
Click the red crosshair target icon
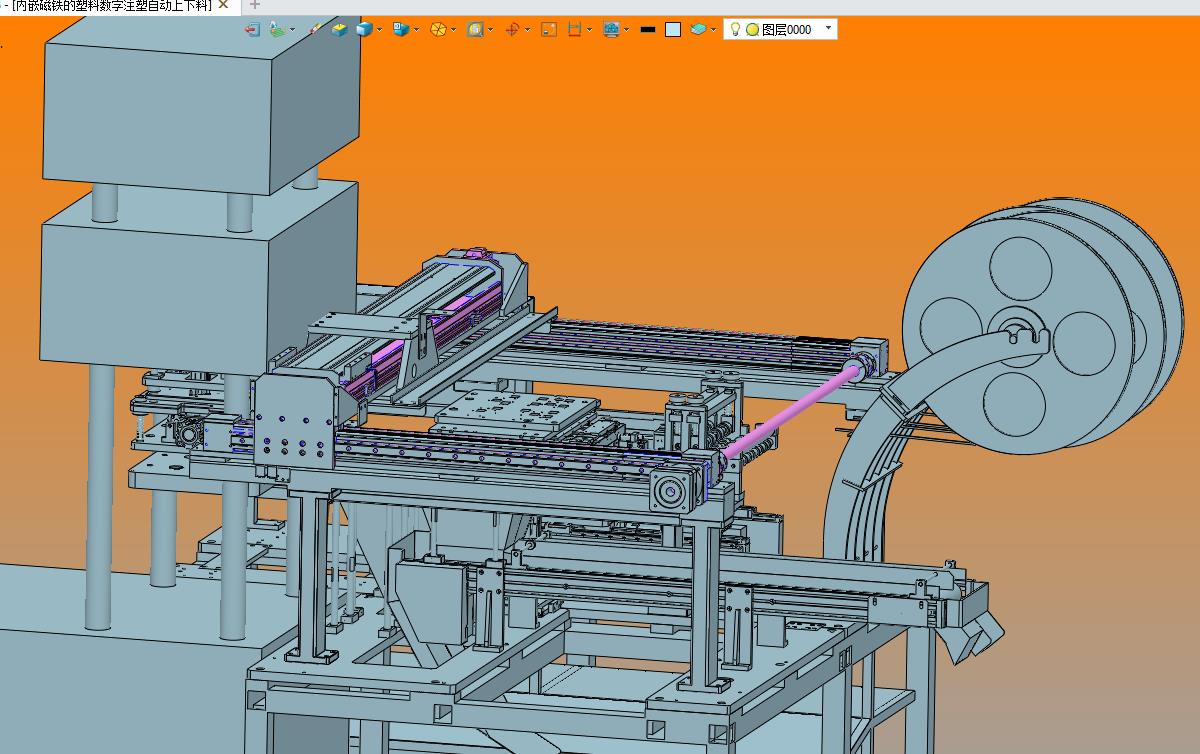(x=512, y=30)
